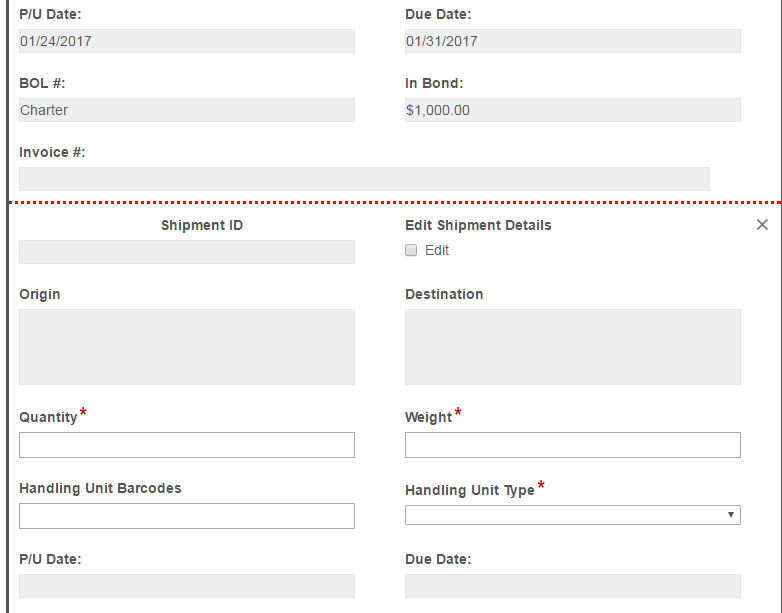The width and height of the screenshot is (782, 613).
Task: Click the Edit Shipment Details heading
Action: (478, 225)
